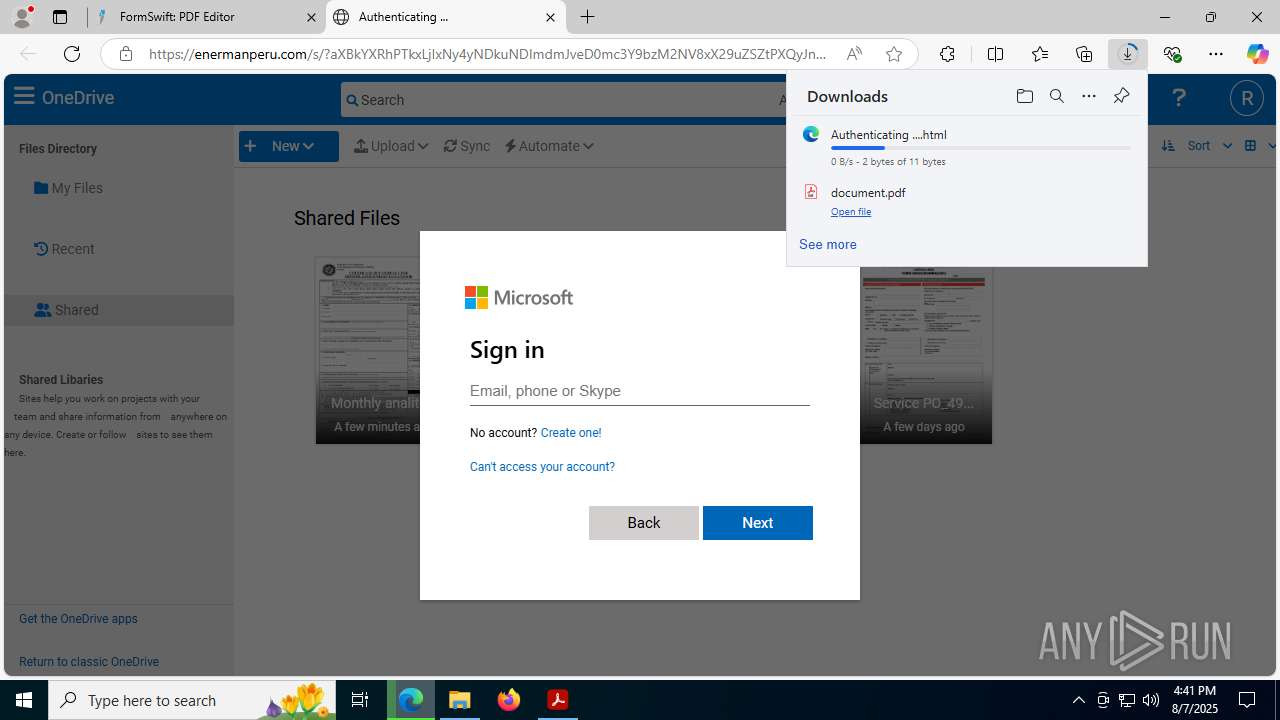Close the FormSwift PDF Editor tab

click(x=311, y=17)
